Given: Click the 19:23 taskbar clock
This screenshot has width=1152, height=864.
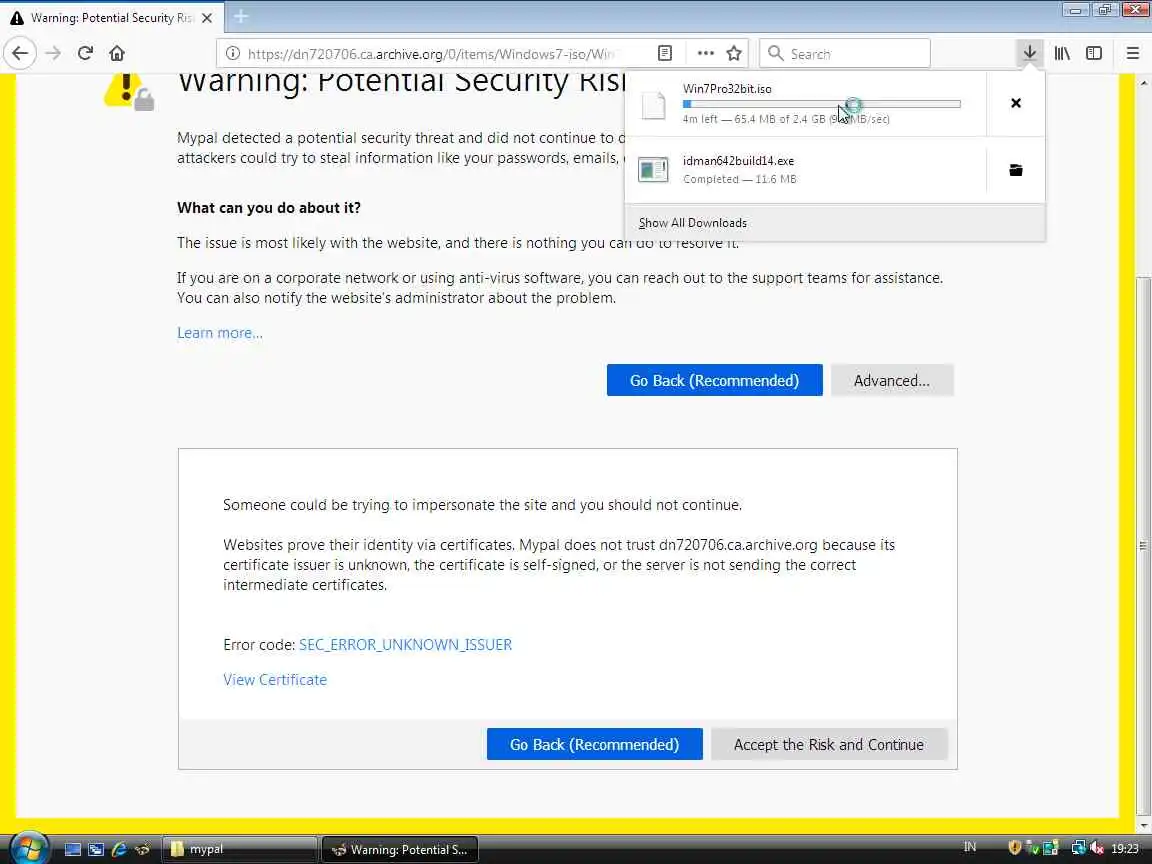Looking at the screenshot, I should 1125,849.
